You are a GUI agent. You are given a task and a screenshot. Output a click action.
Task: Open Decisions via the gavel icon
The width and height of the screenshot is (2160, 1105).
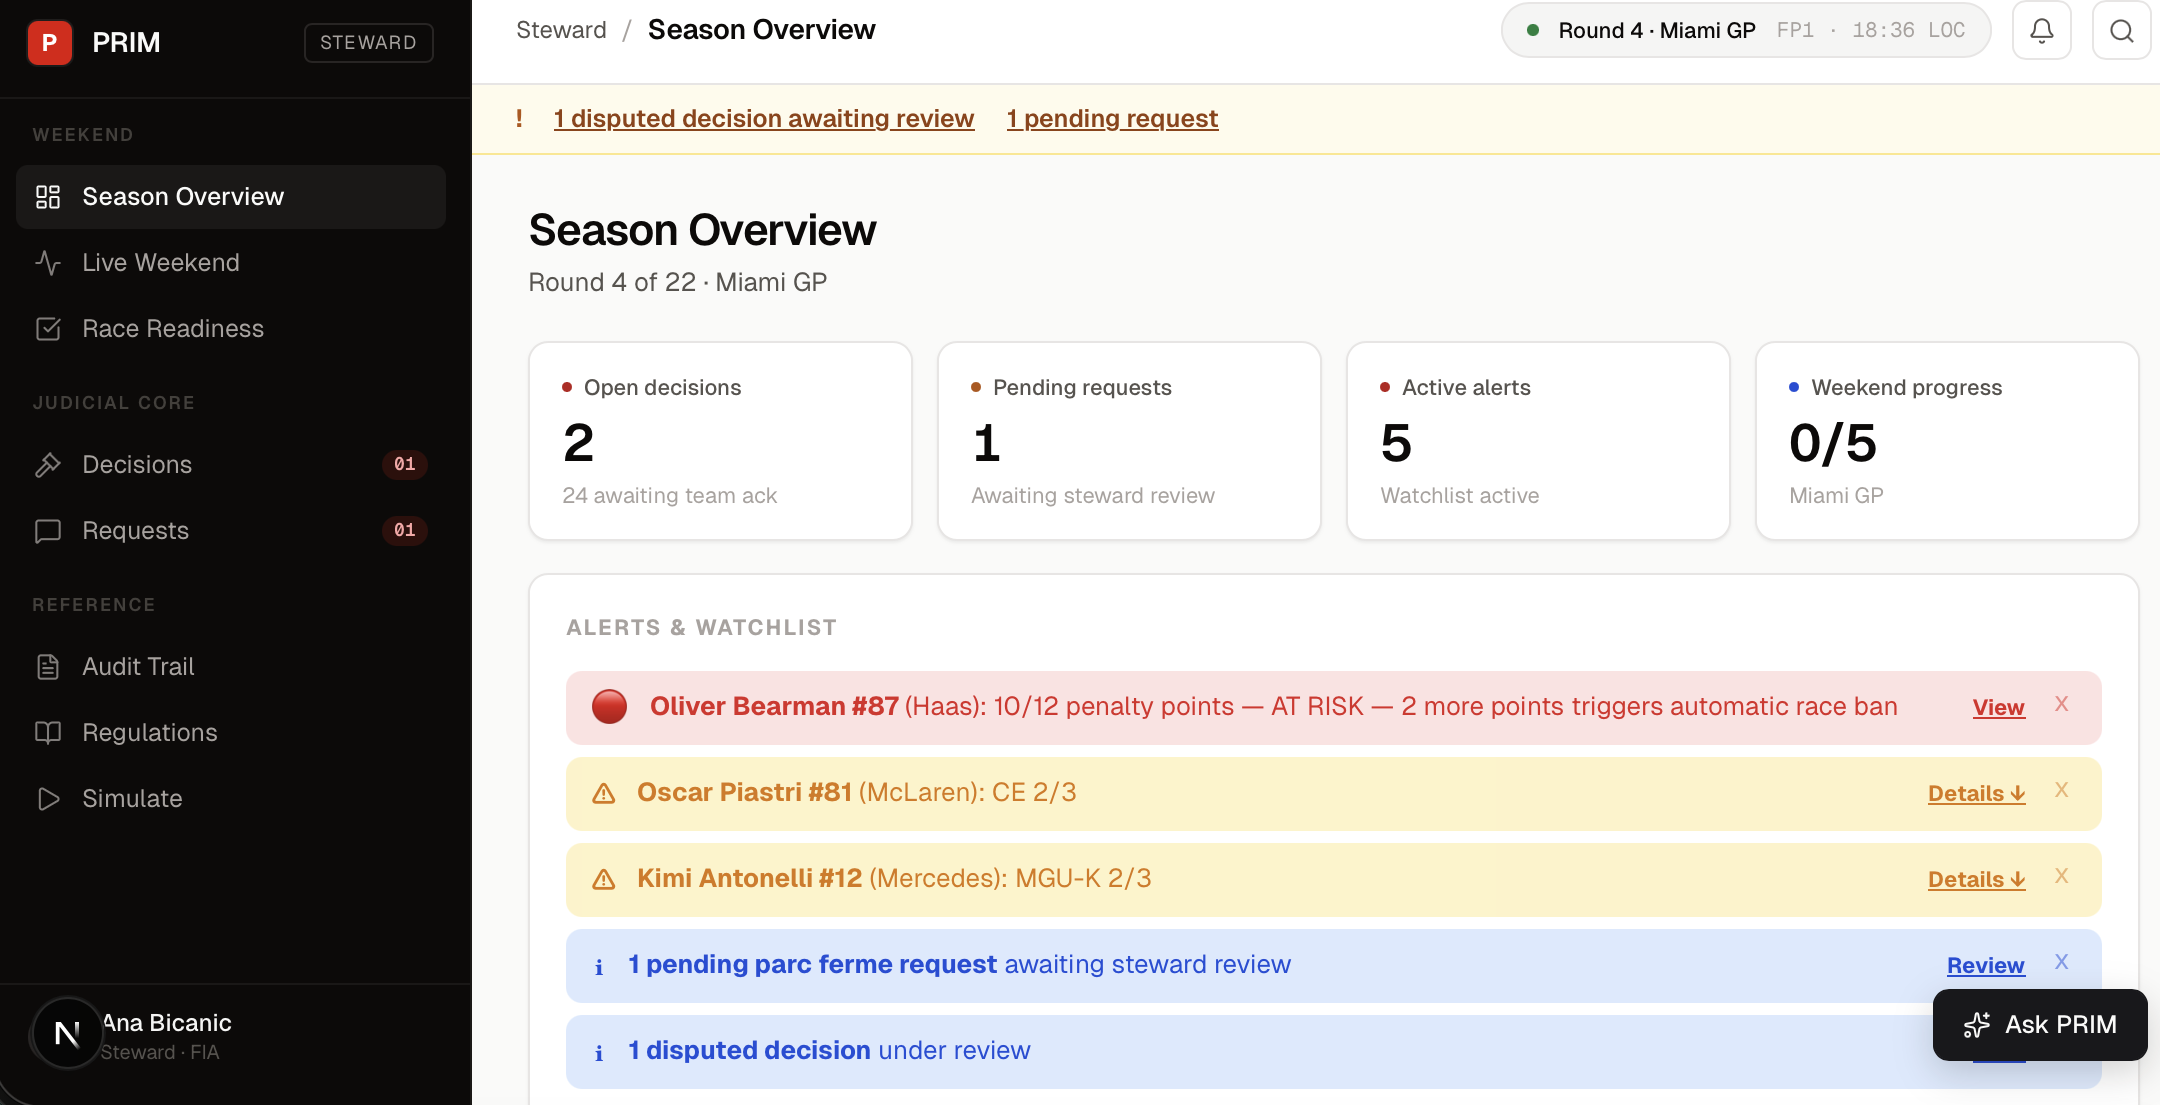pyautogui.click(x=47, y=464)
